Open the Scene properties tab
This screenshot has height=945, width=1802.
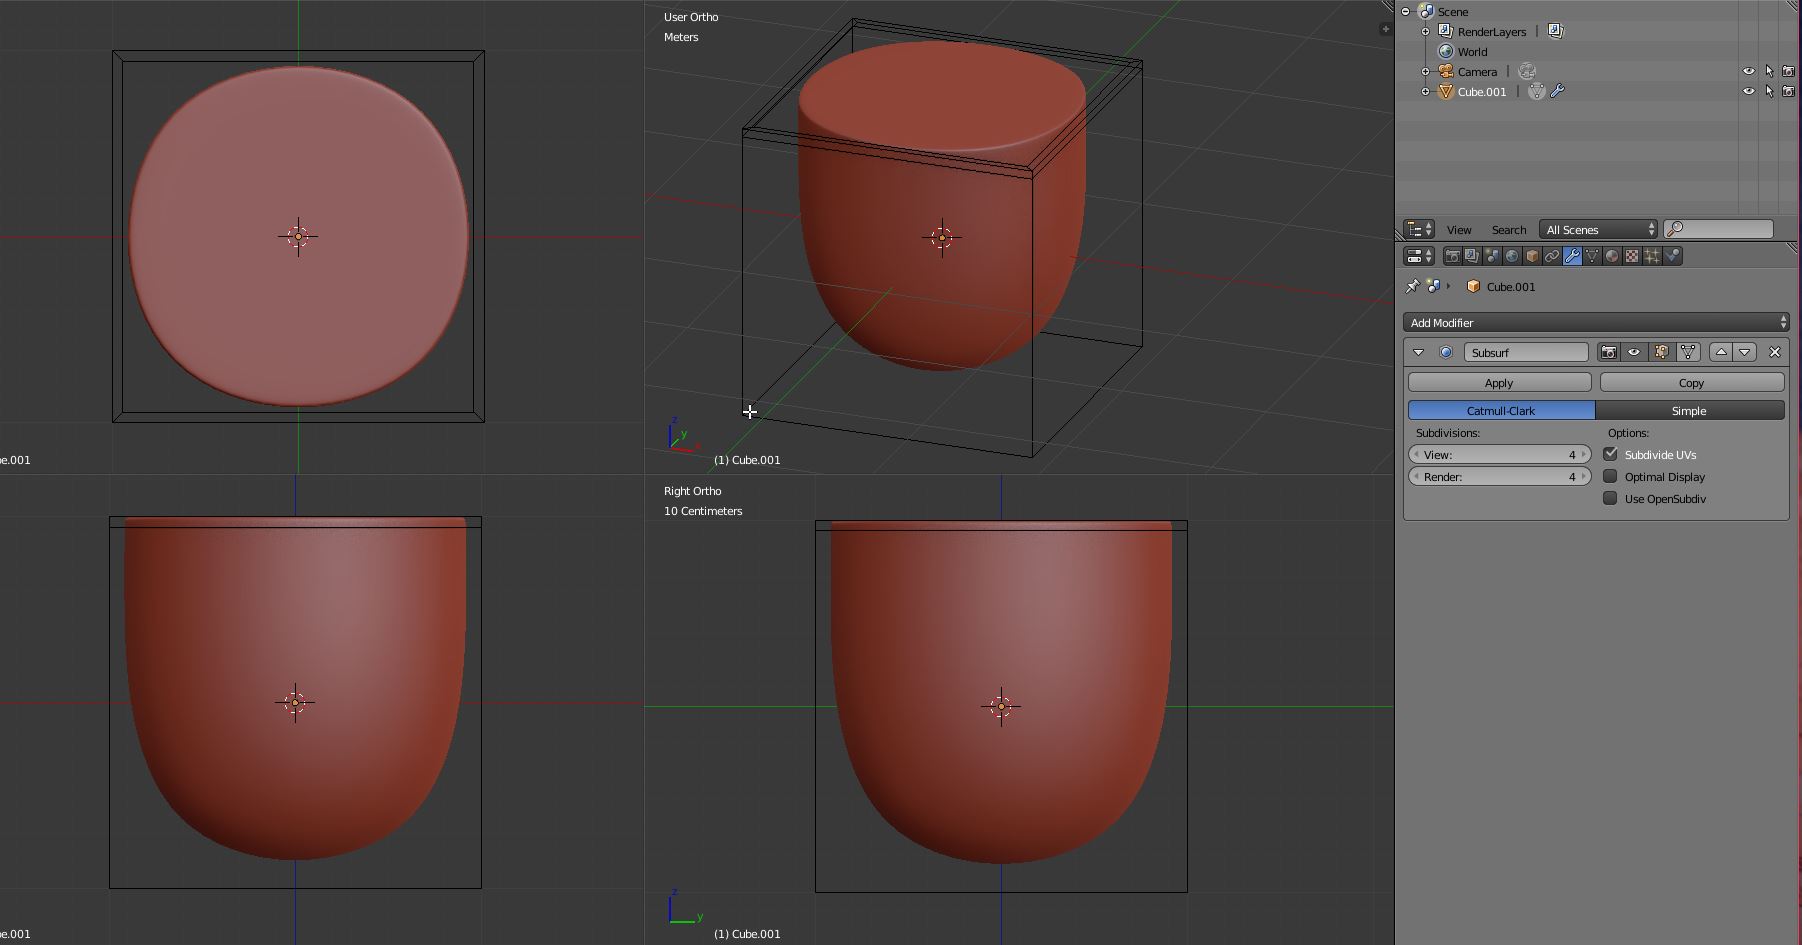click(x=1492, y=257)
